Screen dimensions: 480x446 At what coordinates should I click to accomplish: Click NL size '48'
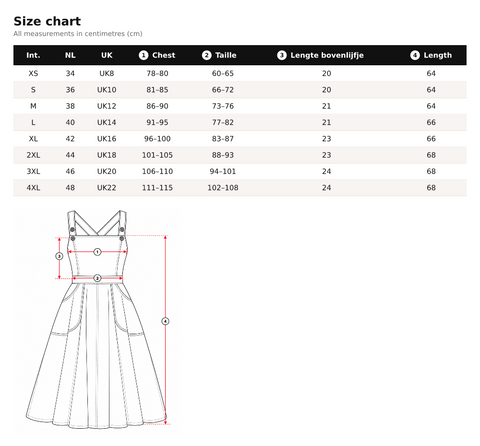[70, 188]
